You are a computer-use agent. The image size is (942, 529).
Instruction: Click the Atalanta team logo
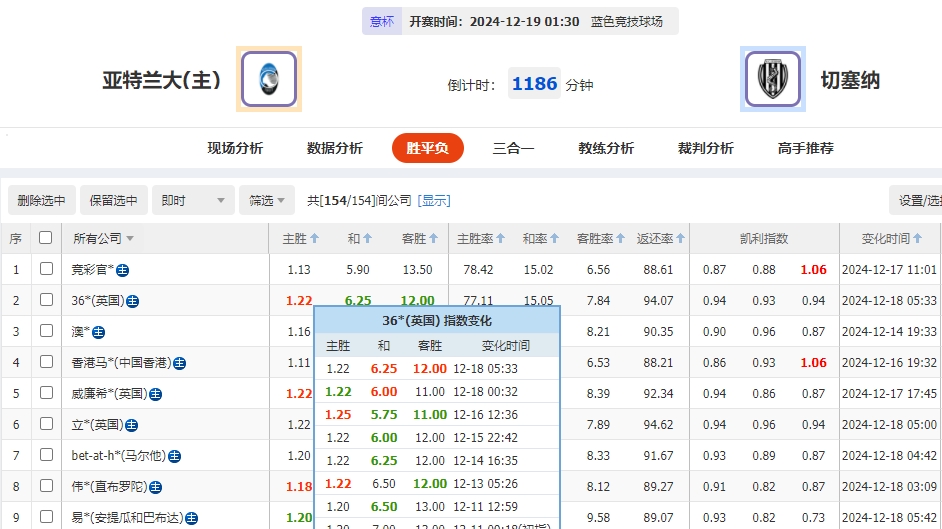[268, 79]
